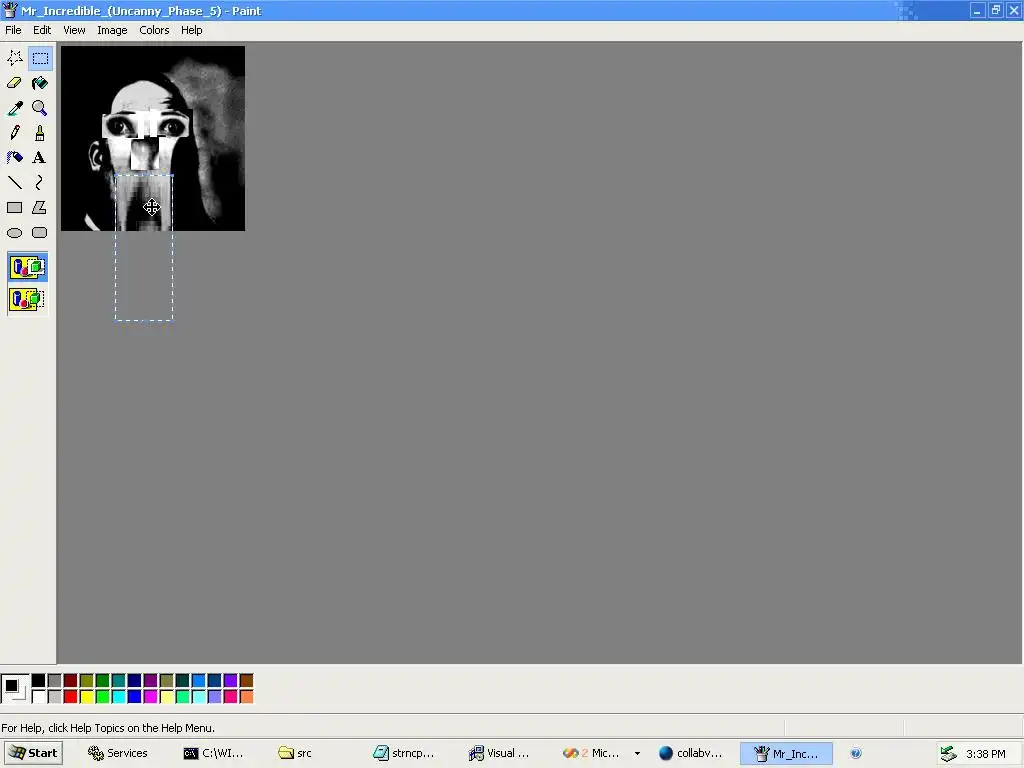Image resolution: width=1024 pixels, height=768 pixels.
Task: Click the Paint icon in the title bar
Action: pyautogui.click(x=10, y=10)
